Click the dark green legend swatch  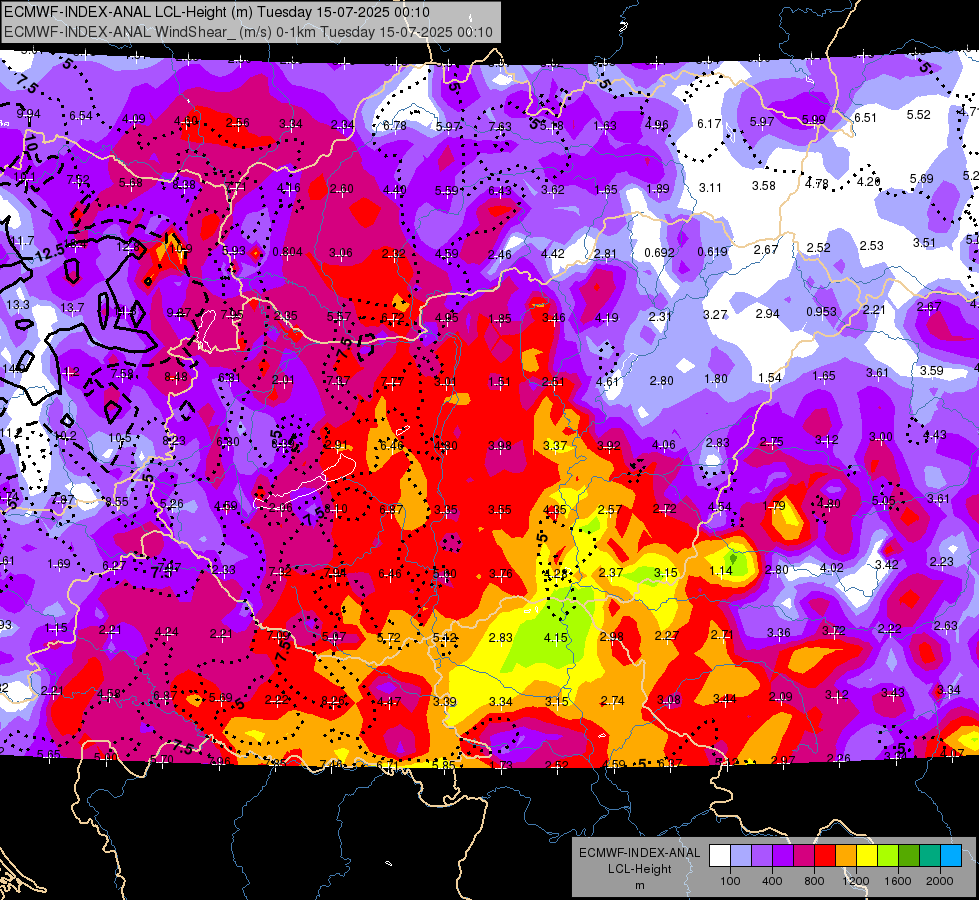[908, 856]
